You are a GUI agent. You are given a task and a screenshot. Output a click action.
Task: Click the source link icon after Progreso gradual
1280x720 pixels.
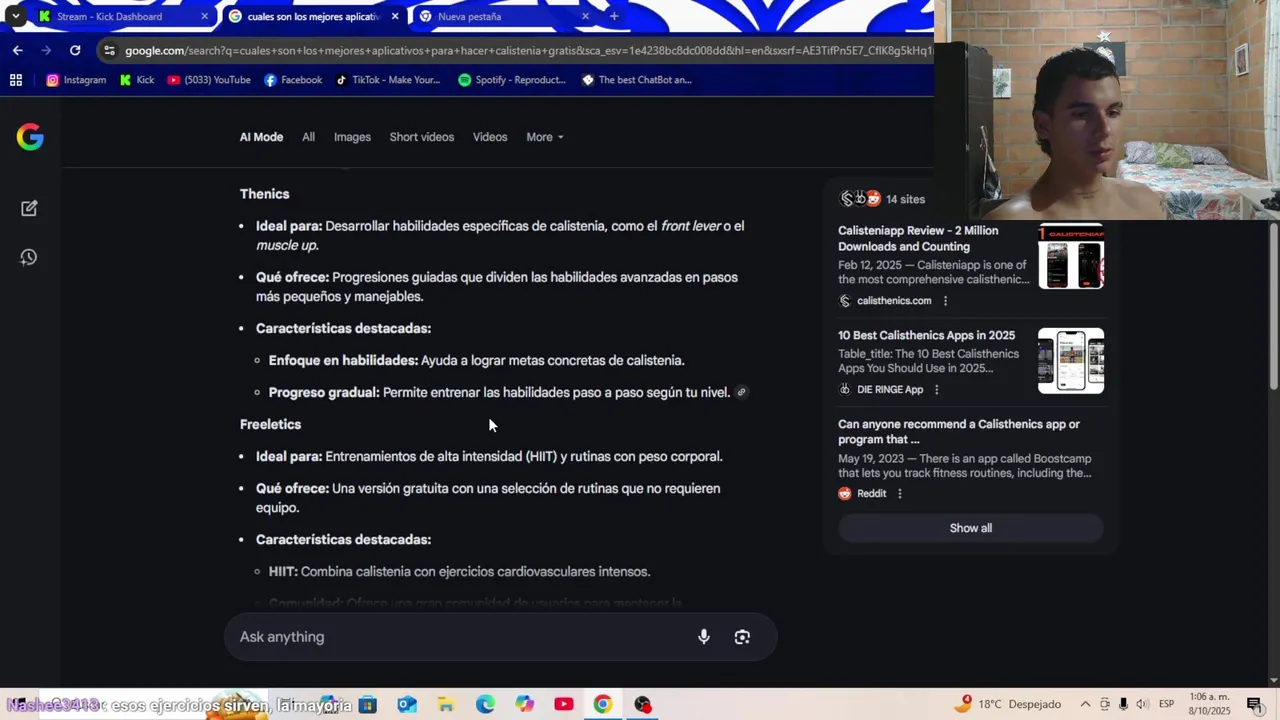pos(741,392)
